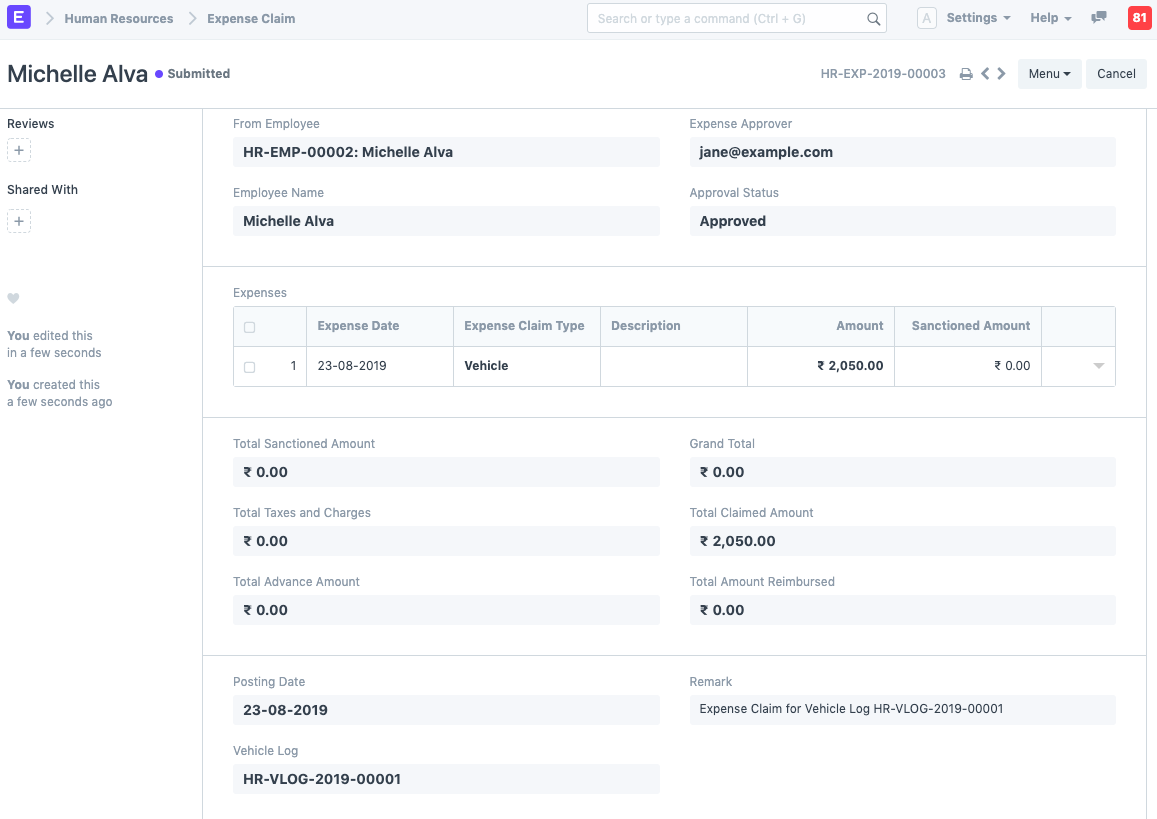
Task: Click the Cancel button
Action: tap(1116, 73)
